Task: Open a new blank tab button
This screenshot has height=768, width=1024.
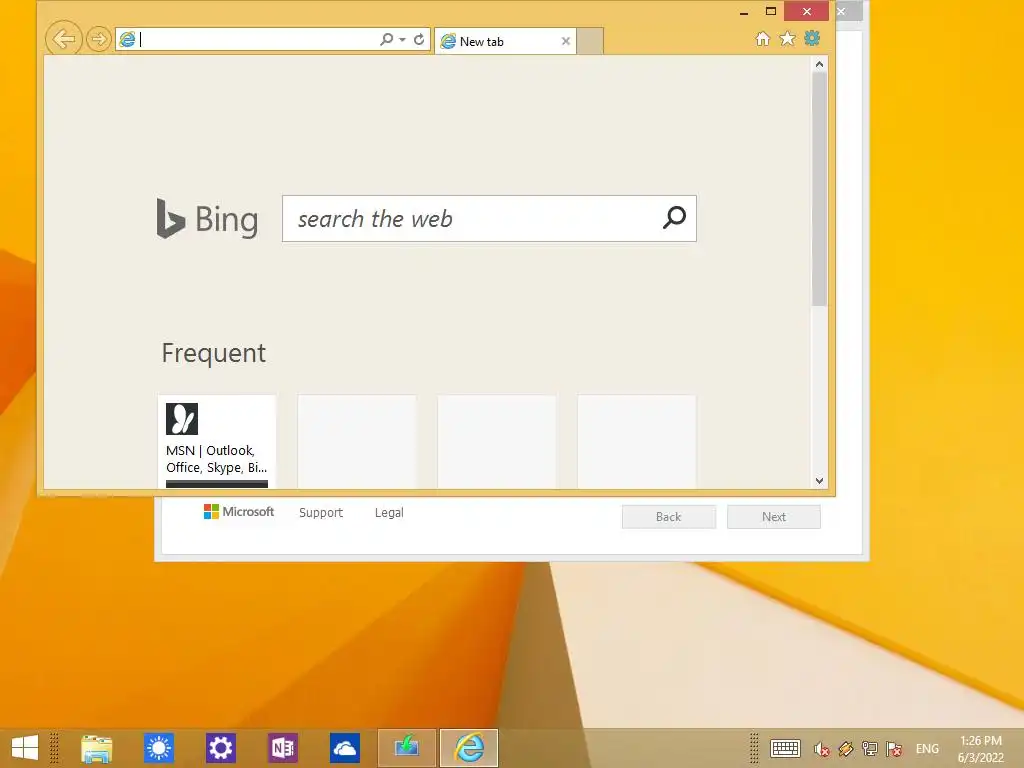Action: pos(590,41)
